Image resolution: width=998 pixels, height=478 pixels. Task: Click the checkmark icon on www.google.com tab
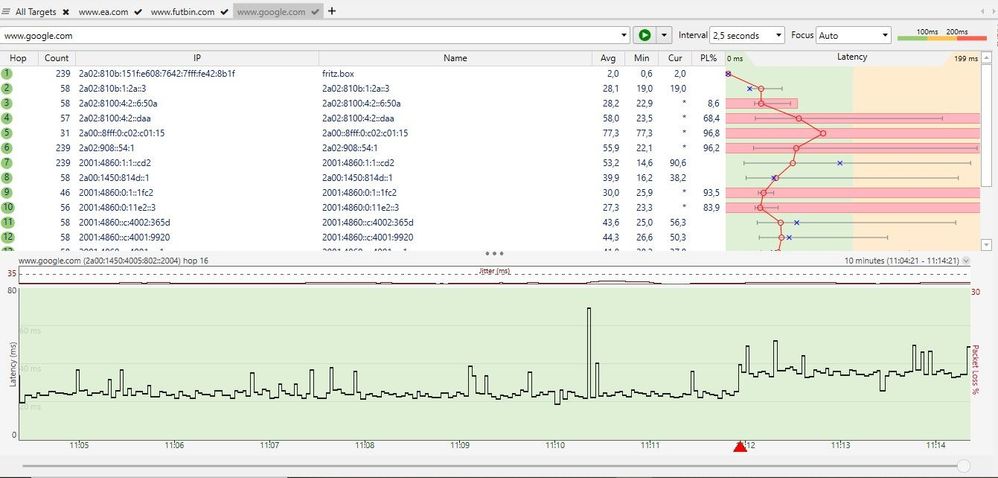pyautogui.click(x=315, y=11)
